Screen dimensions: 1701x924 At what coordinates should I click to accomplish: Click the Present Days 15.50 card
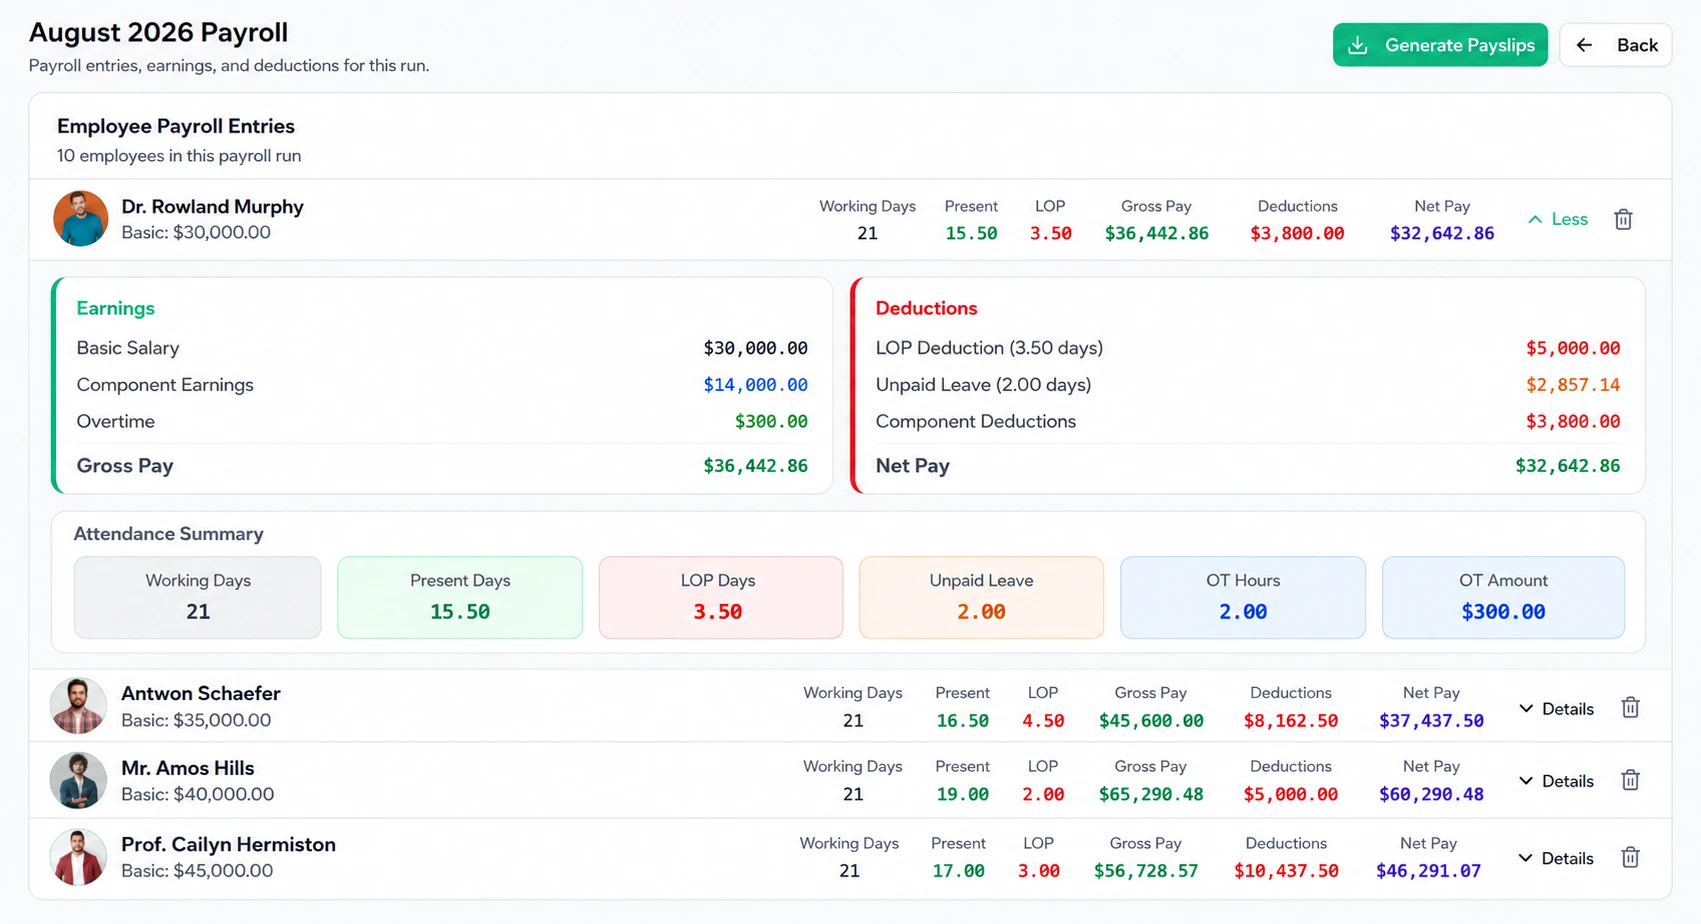(460, 597)
